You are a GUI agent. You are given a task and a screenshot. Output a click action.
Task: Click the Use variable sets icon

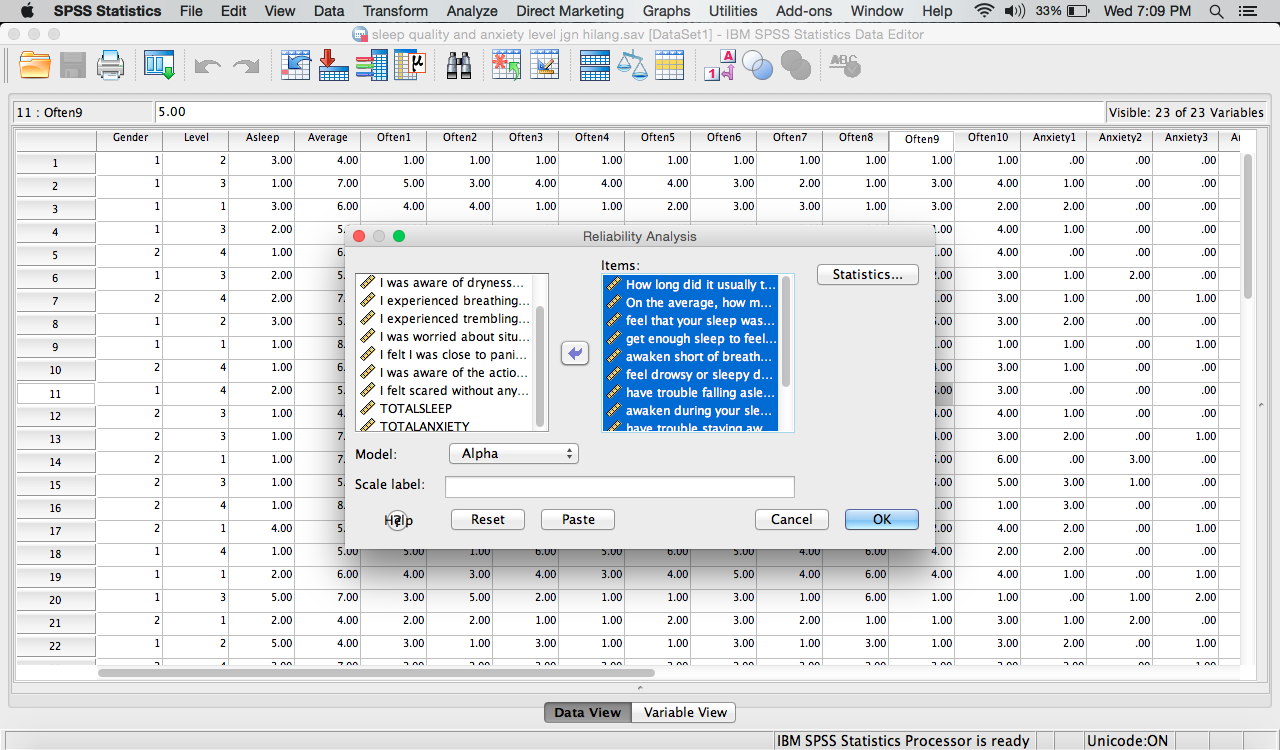click(758, 66)
